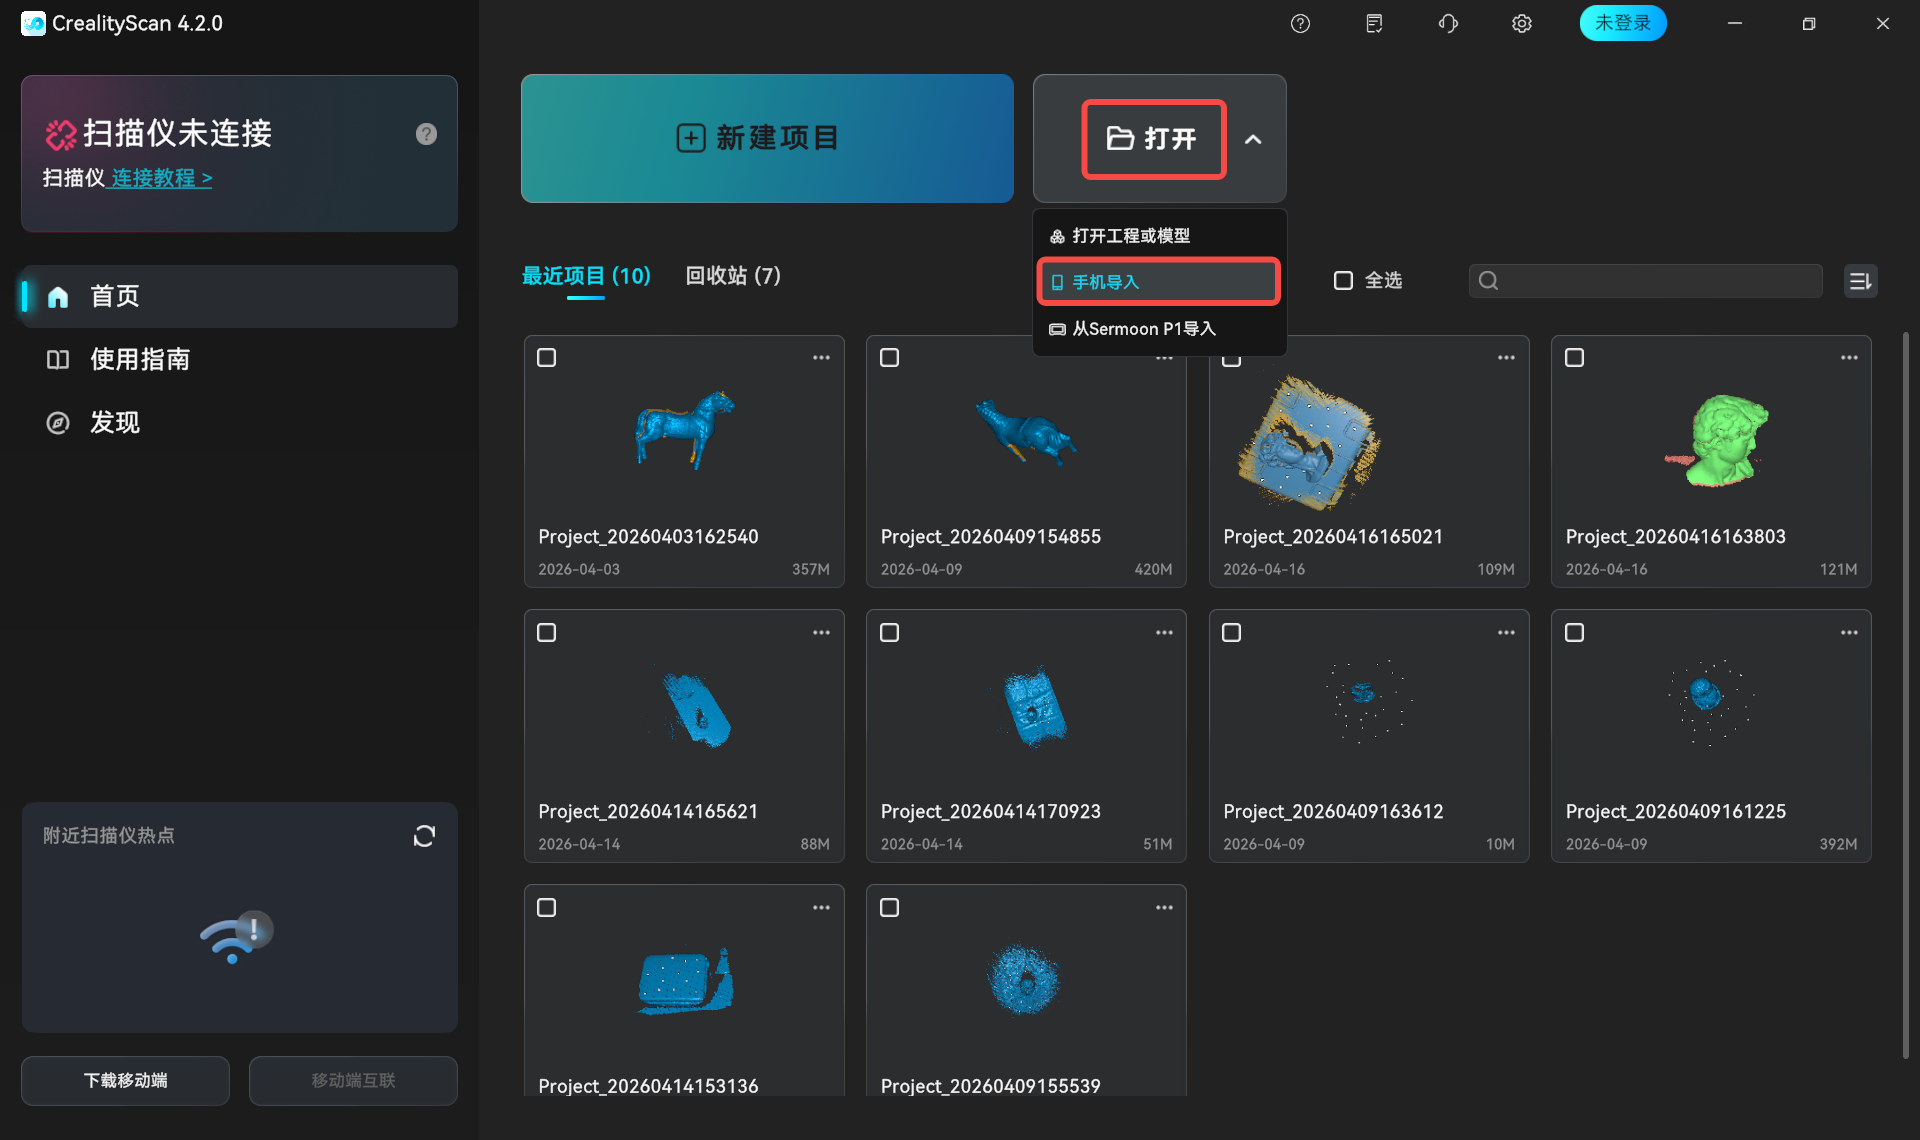The width and height of the screenshot is (1920, 1140).
Task: Switch recent projects to list view
Action: pos(1860,281)
